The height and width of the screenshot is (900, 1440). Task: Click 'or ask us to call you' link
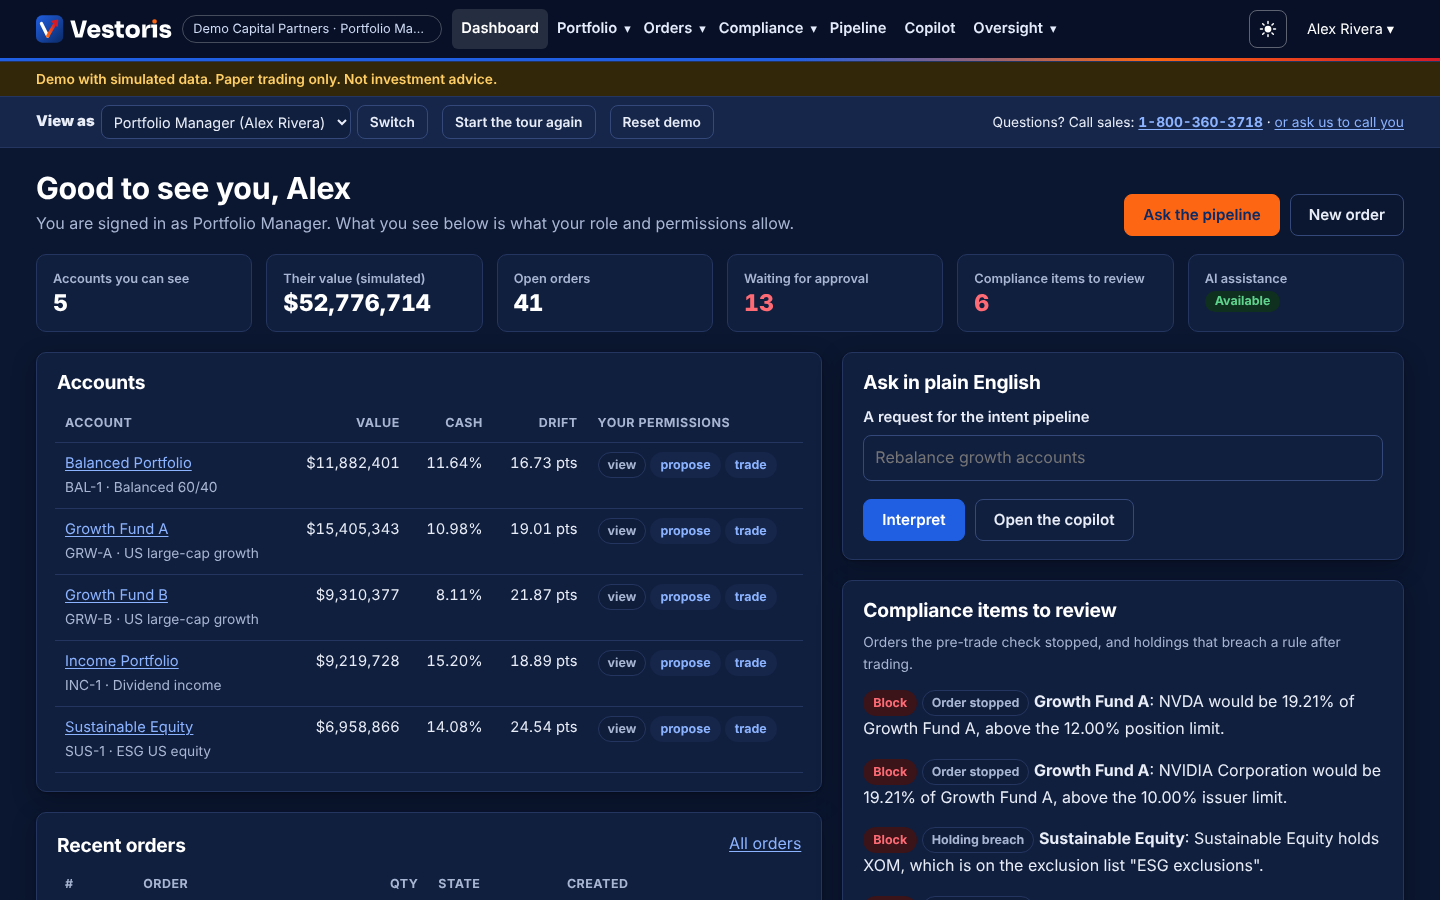coord(1339,122)
